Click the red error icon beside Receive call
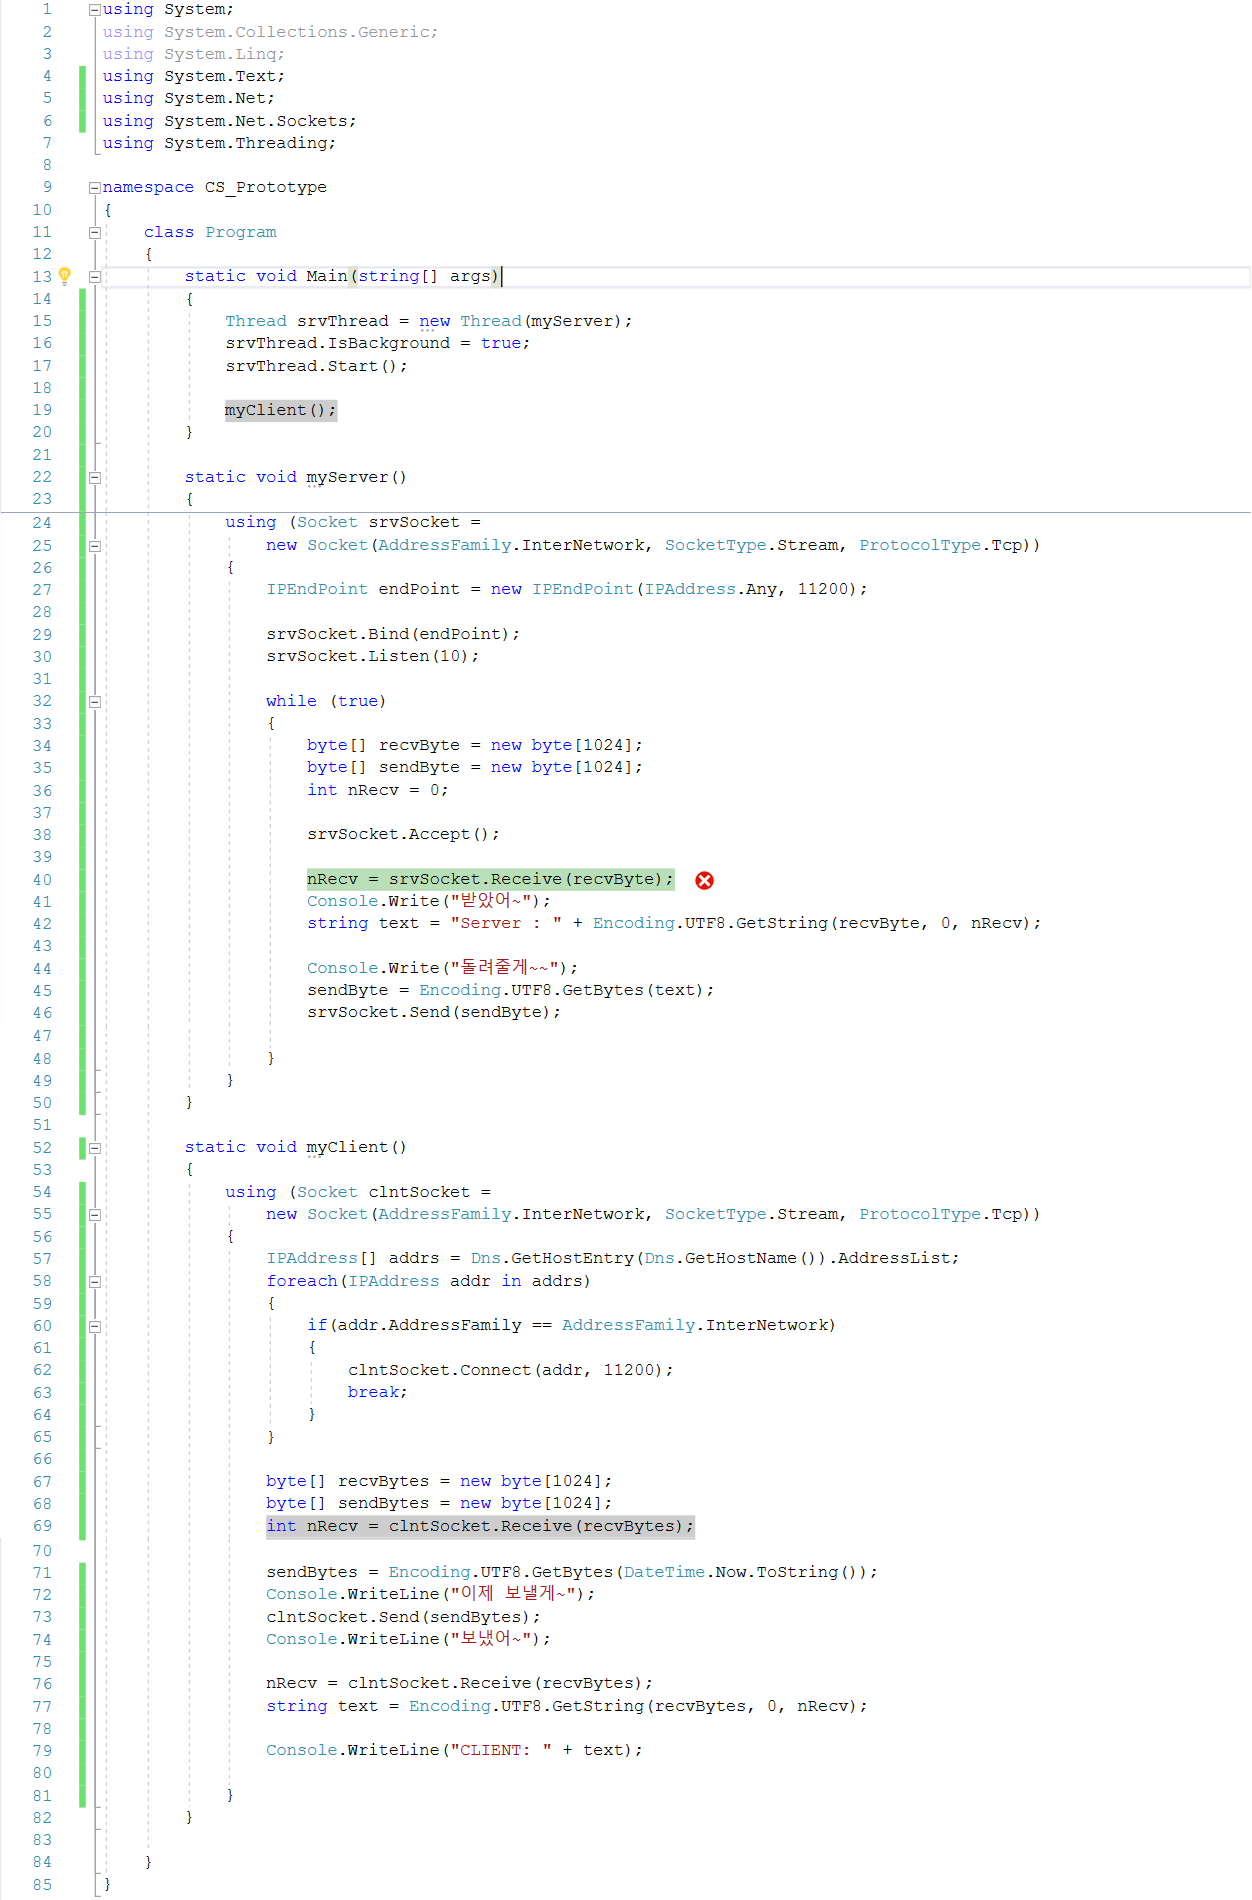This screenshot has height=1900, width=1252. click(x=704, y=880)
